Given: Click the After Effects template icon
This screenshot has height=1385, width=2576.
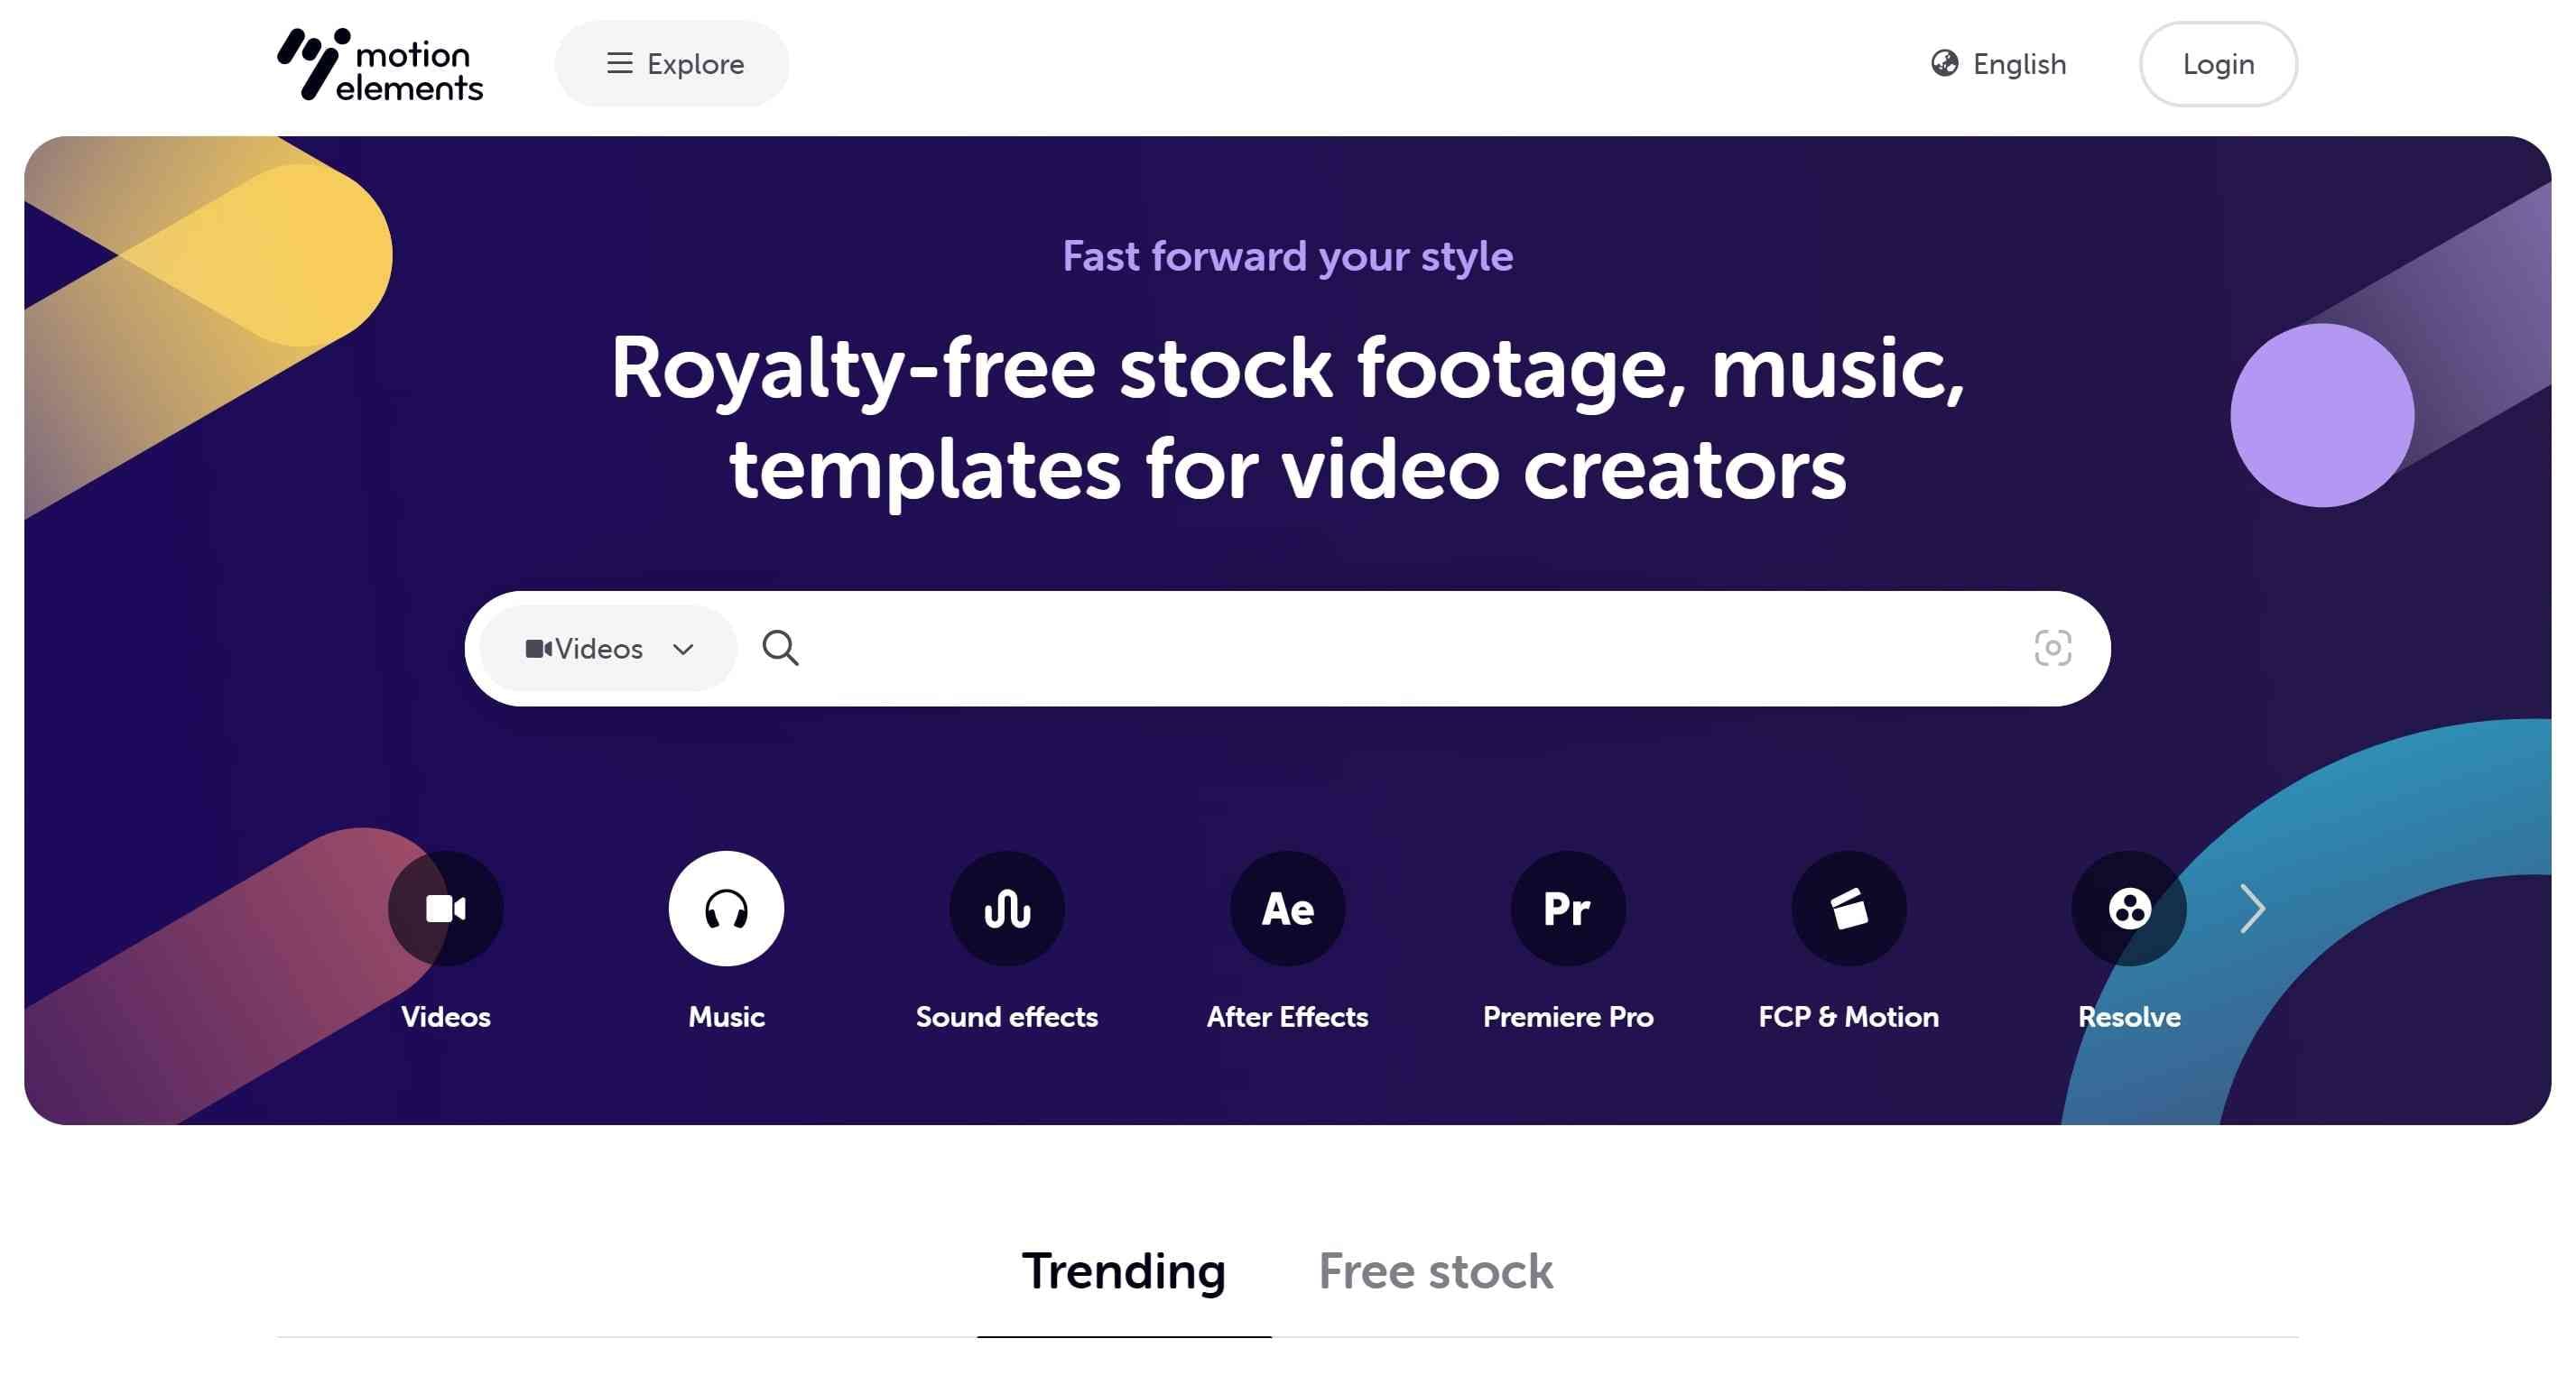Looking at the screenshot, I should pyautogui.click(x=1286, y=908).
